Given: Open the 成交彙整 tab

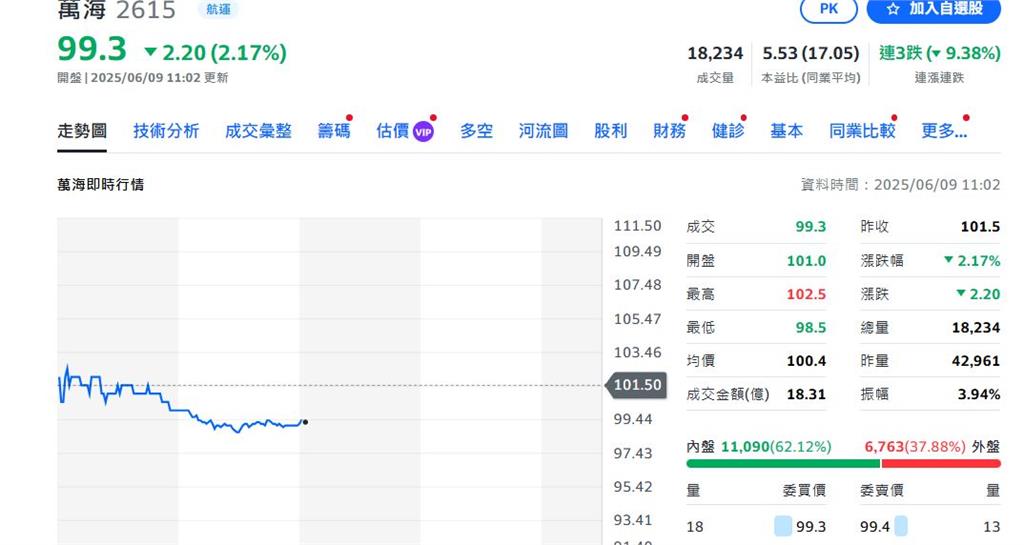Looking at the screenshot, I should point(258,131).
